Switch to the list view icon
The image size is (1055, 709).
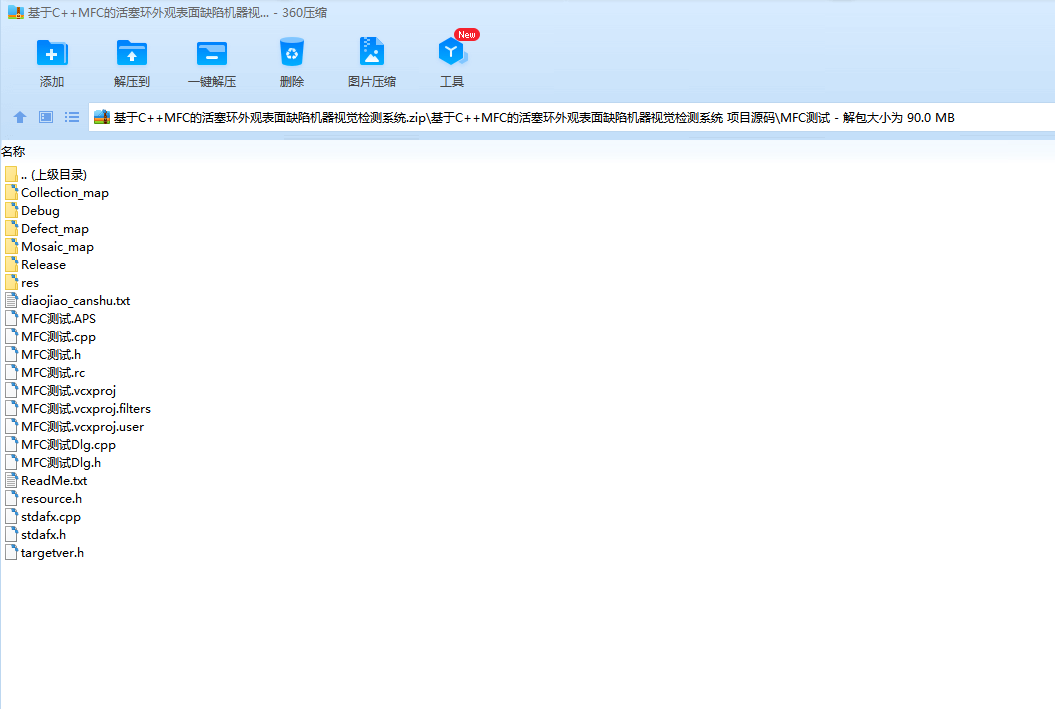pos(72,117)
